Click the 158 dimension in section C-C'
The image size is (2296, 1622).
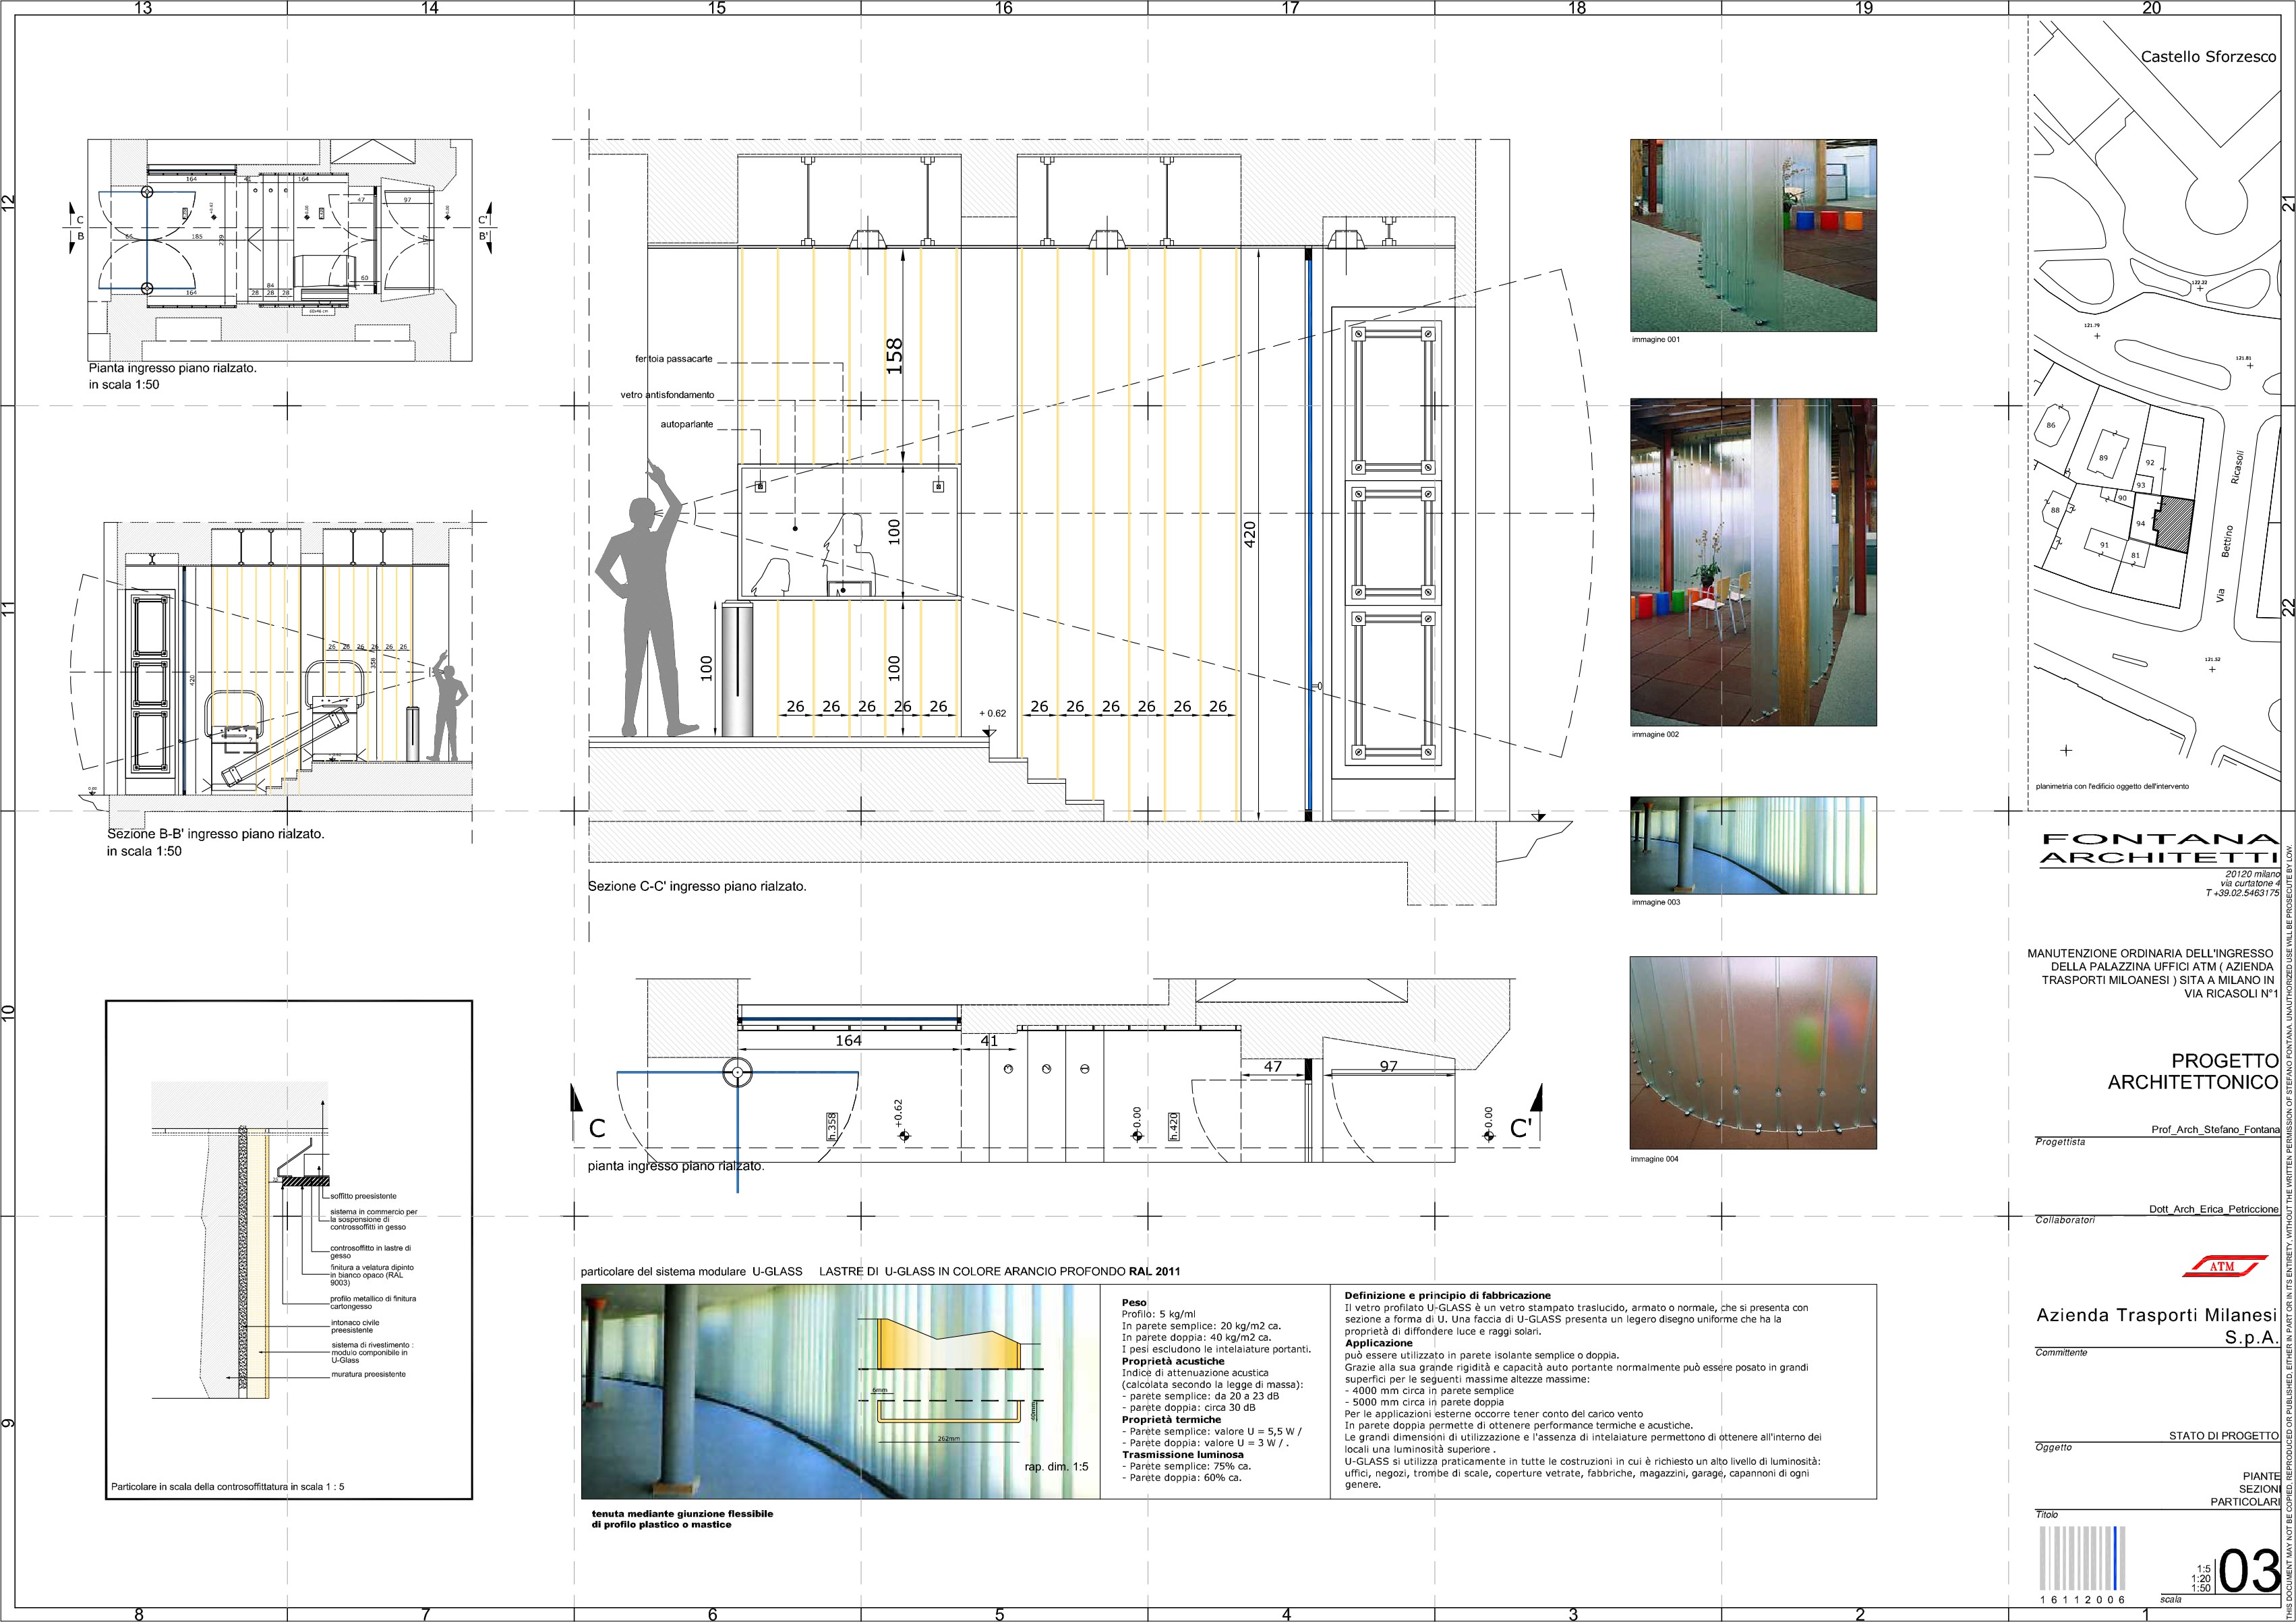click(x=894, y=356)
